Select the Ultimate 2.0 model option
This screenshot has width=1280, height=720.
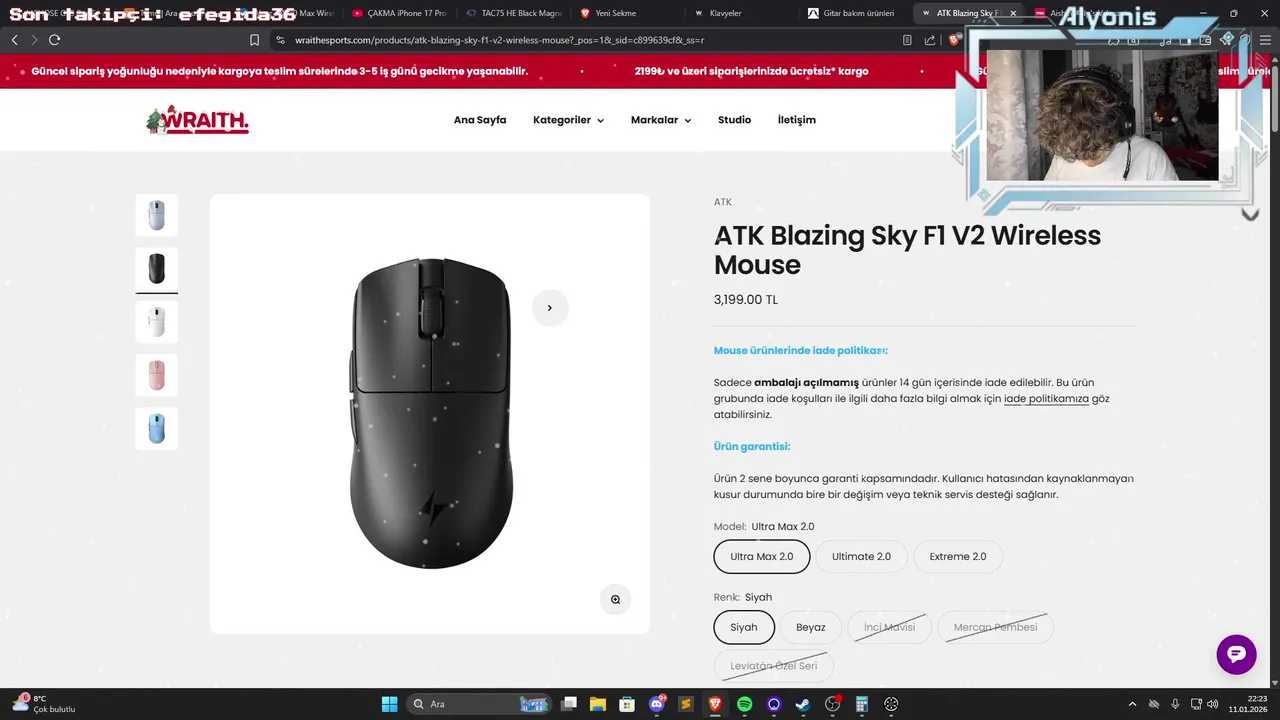pos(861,557)
